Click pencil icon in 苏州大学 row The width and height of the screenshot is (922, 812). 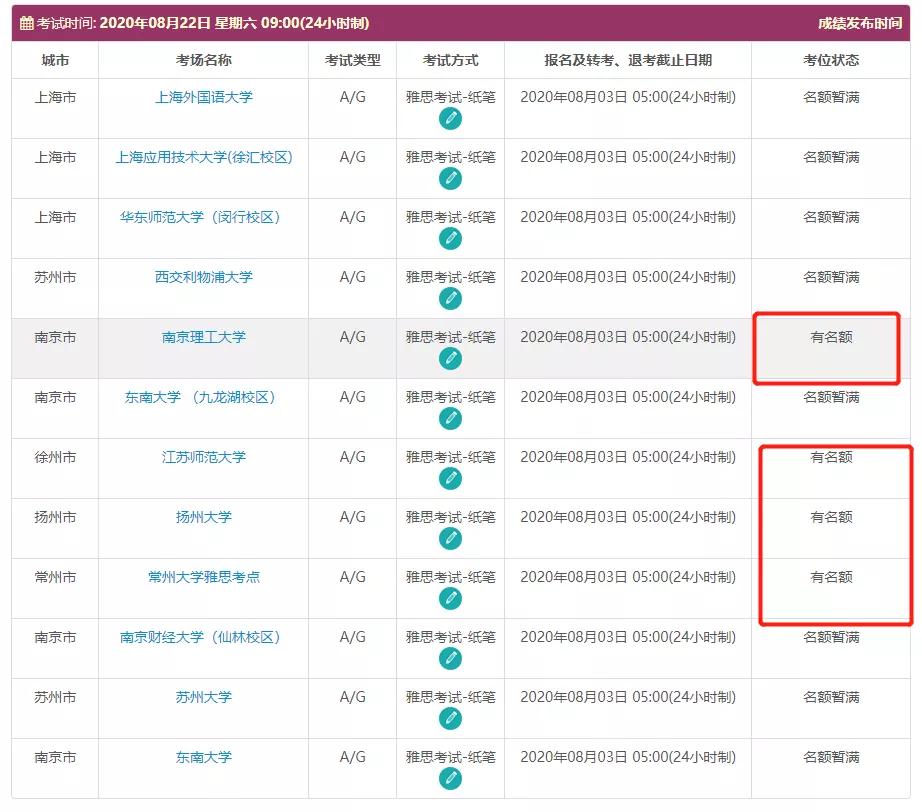point(450,719)
